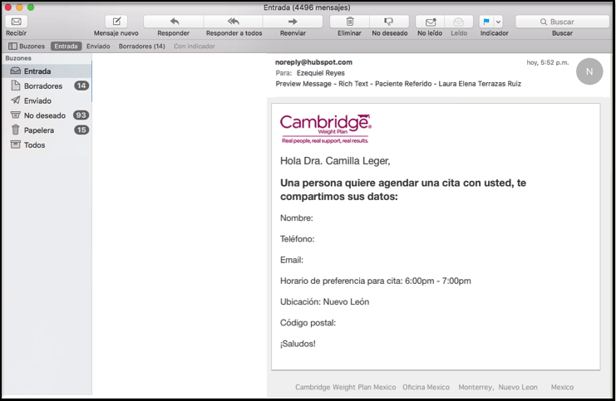Image resolution: width=616 pixels, height=401 pixels.
Task: Click the ¡Saludos! closing line
Action: [298, 344]
